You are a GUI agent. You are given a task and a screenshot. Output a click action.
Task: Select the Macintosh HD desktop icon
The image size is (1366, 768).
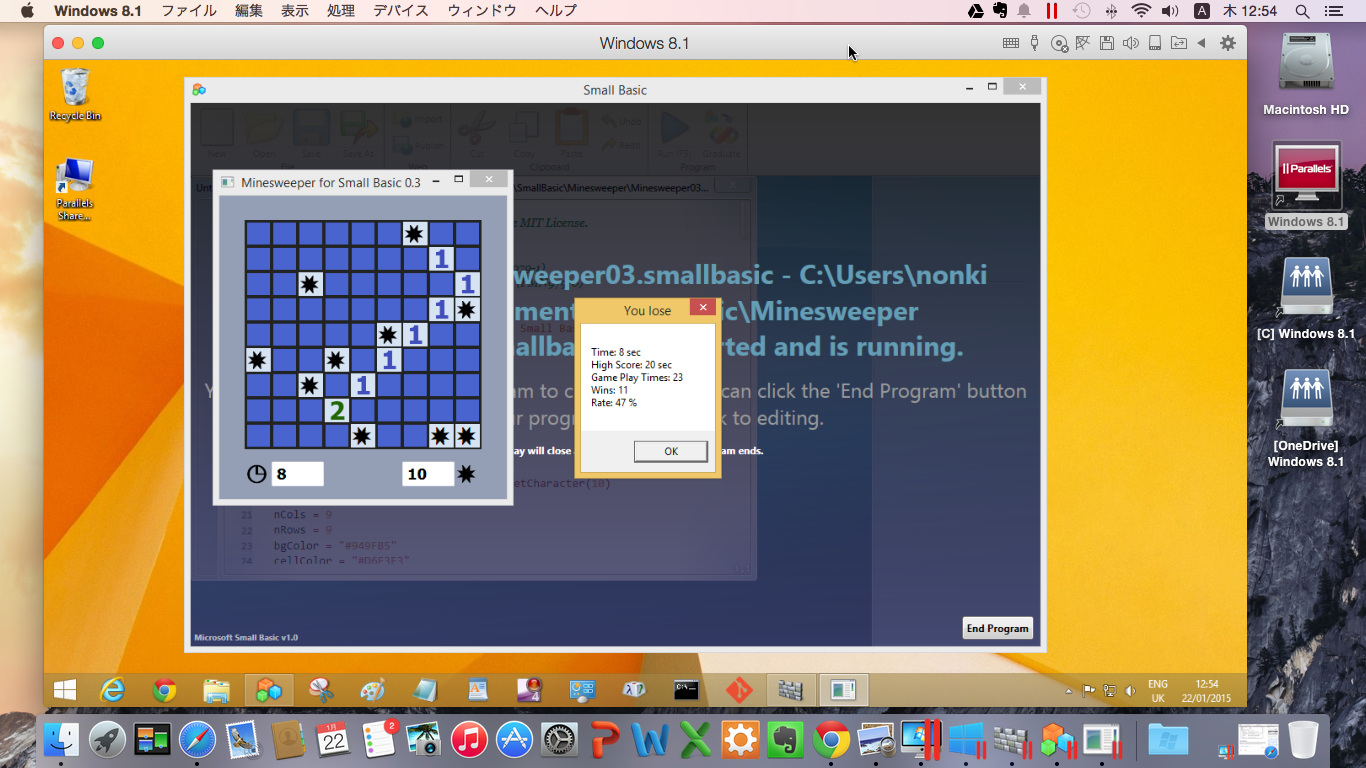pos(1306,74)
